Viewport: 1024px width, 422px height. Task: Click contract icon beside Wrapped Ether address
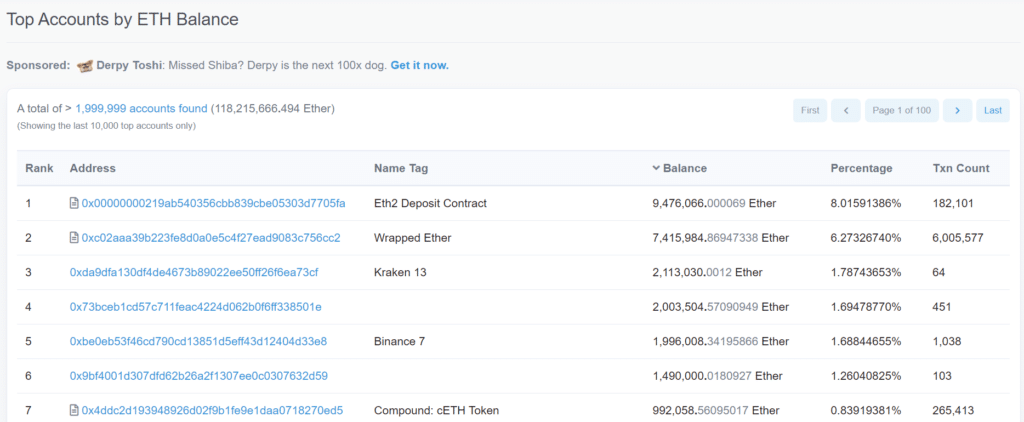(x=74, y=238)
